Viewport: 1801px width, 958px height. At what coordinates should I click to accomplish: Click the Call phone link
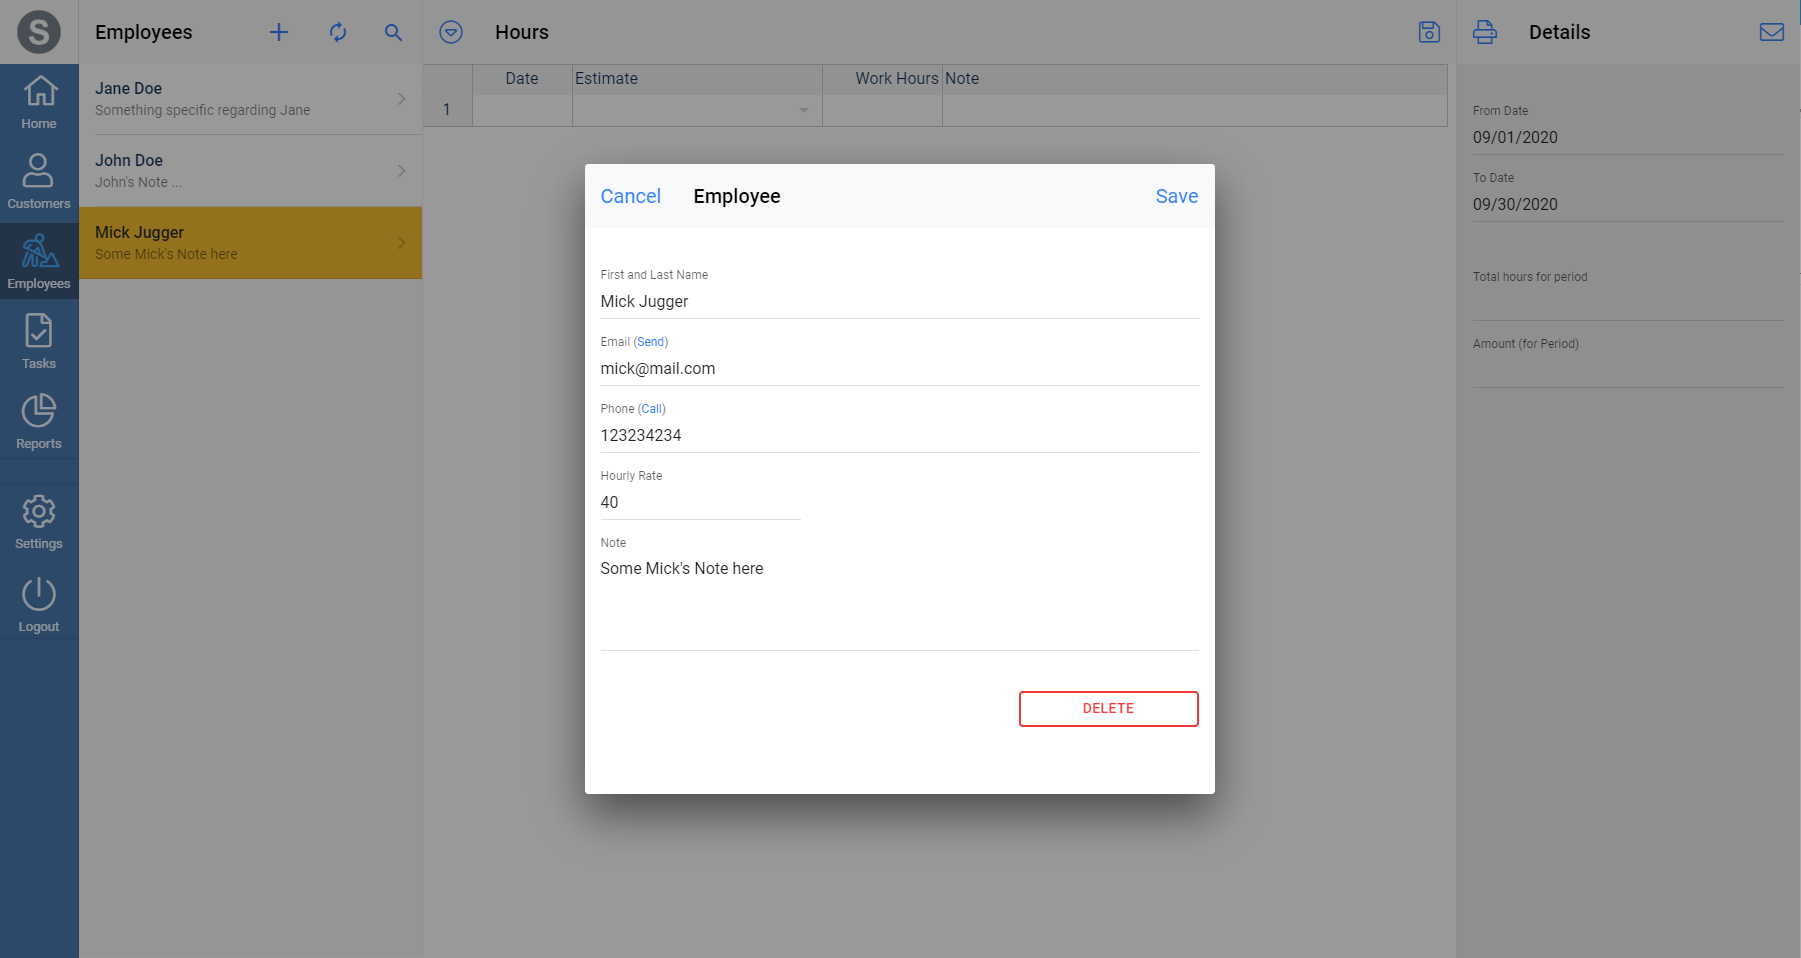[x=652, y=409]
